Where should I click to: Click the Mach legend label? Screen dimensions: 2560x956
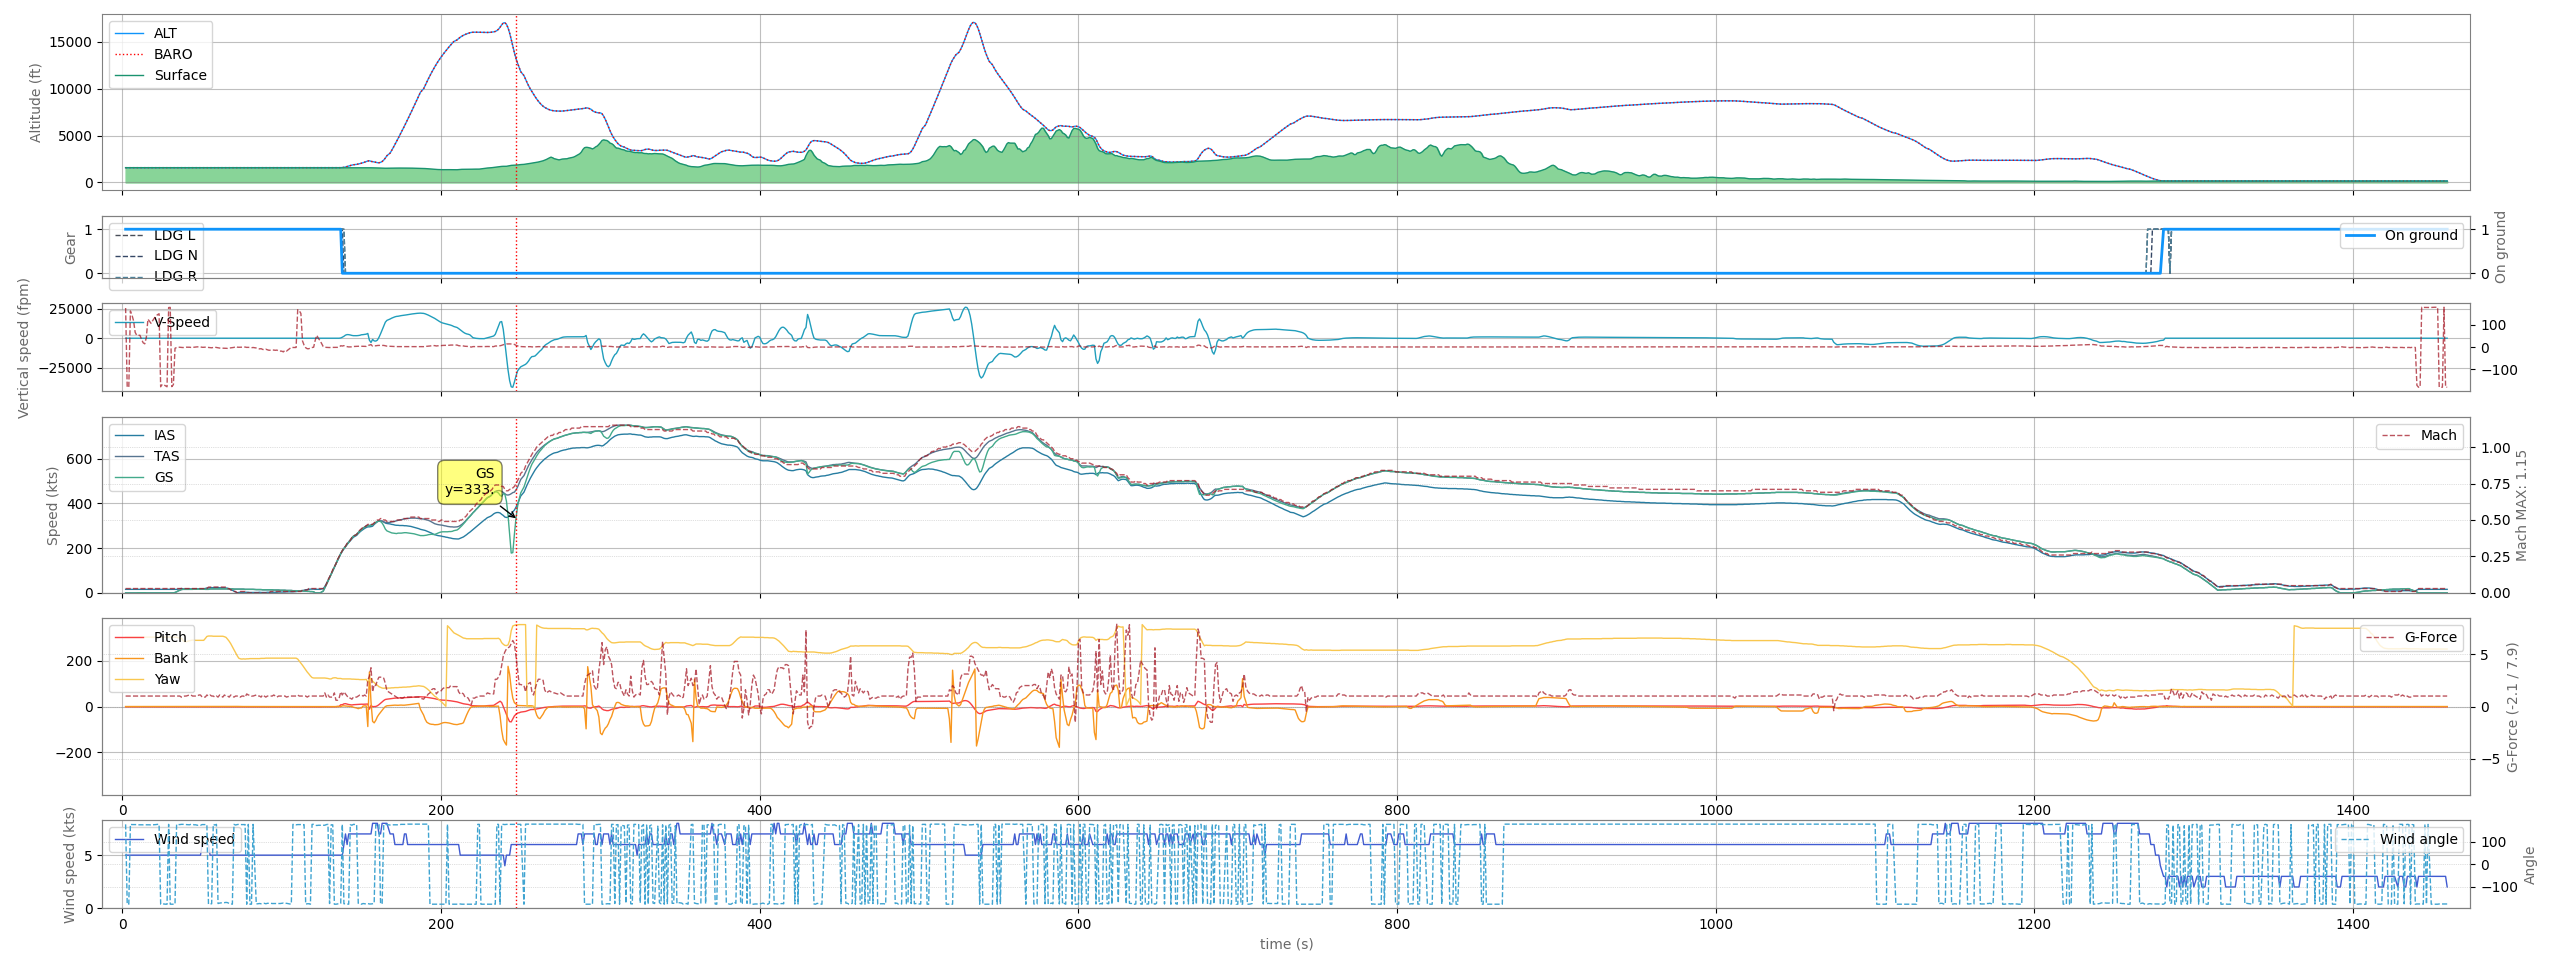[2438, 435]
